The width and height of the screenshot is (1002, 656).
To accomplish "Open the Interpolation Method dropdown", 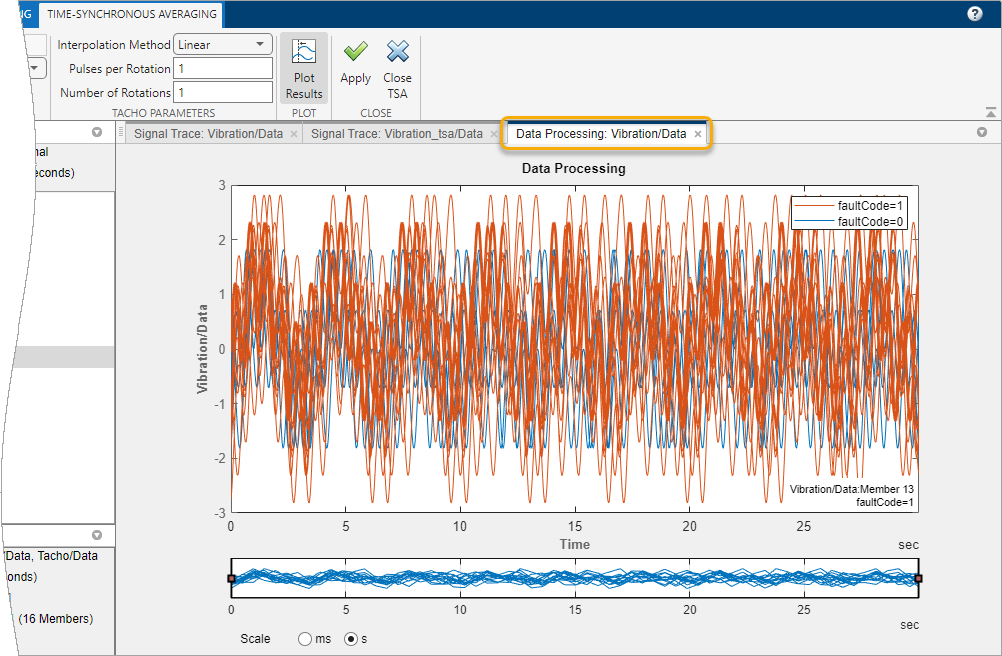I will [223, 45].
